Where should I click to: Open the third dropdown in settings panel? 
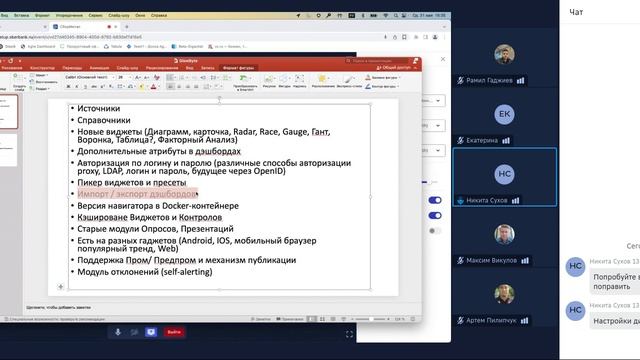point(433,151)
